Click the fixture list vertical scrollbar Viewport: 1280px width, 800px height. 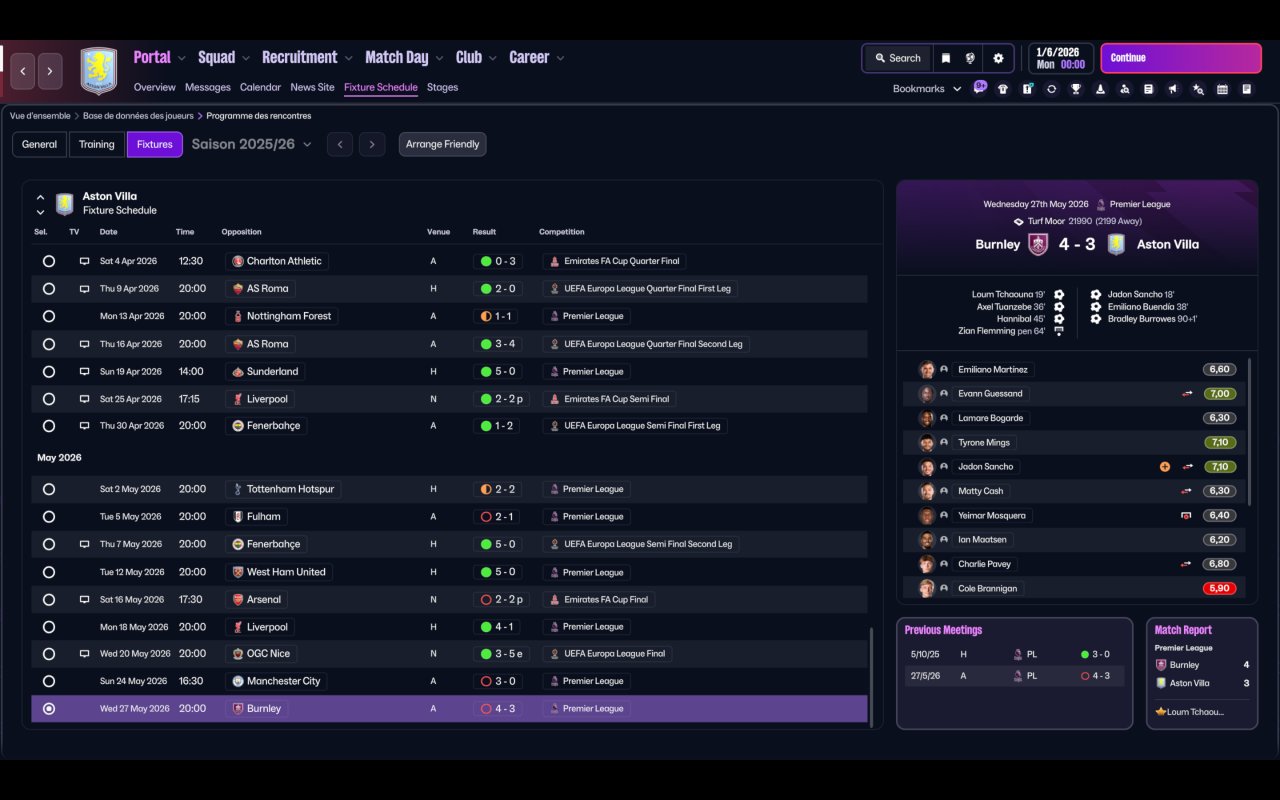[872, 676]
